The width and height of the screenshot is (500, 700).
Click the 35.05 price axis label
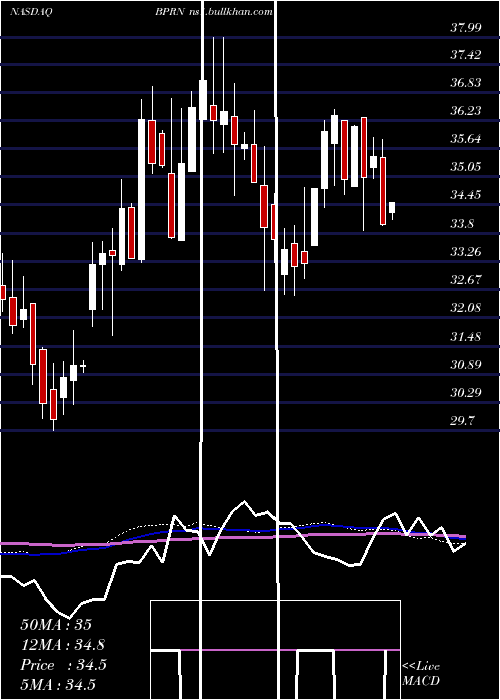click(x=466, y=167)
